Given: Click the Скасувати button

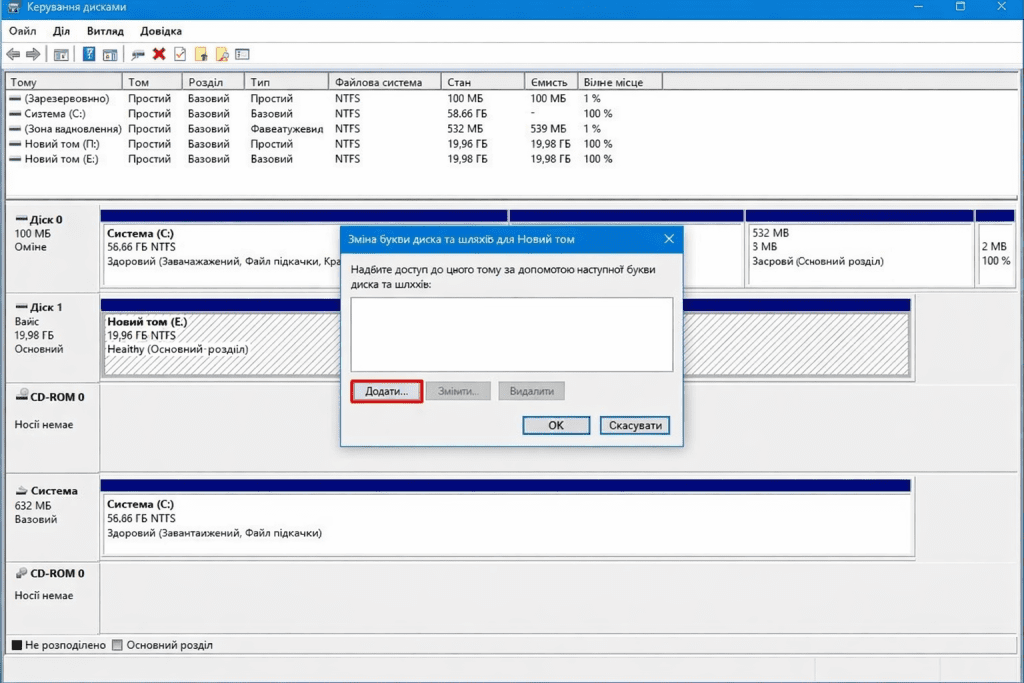Looking at the screenshot, I should point(635,425).
